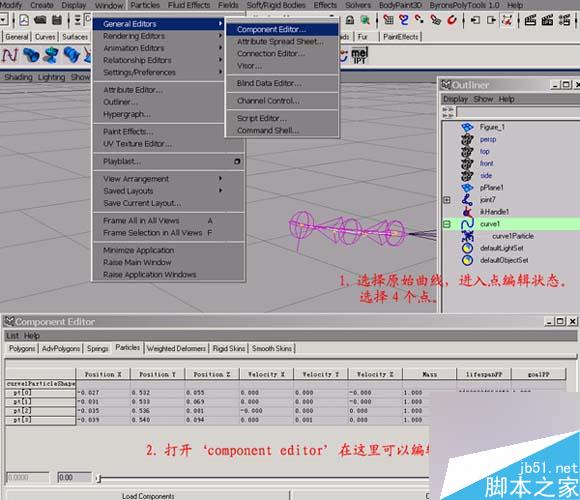Open Outliner Display menu
This screenshot has width=580, height=500.
pos(455,99)
